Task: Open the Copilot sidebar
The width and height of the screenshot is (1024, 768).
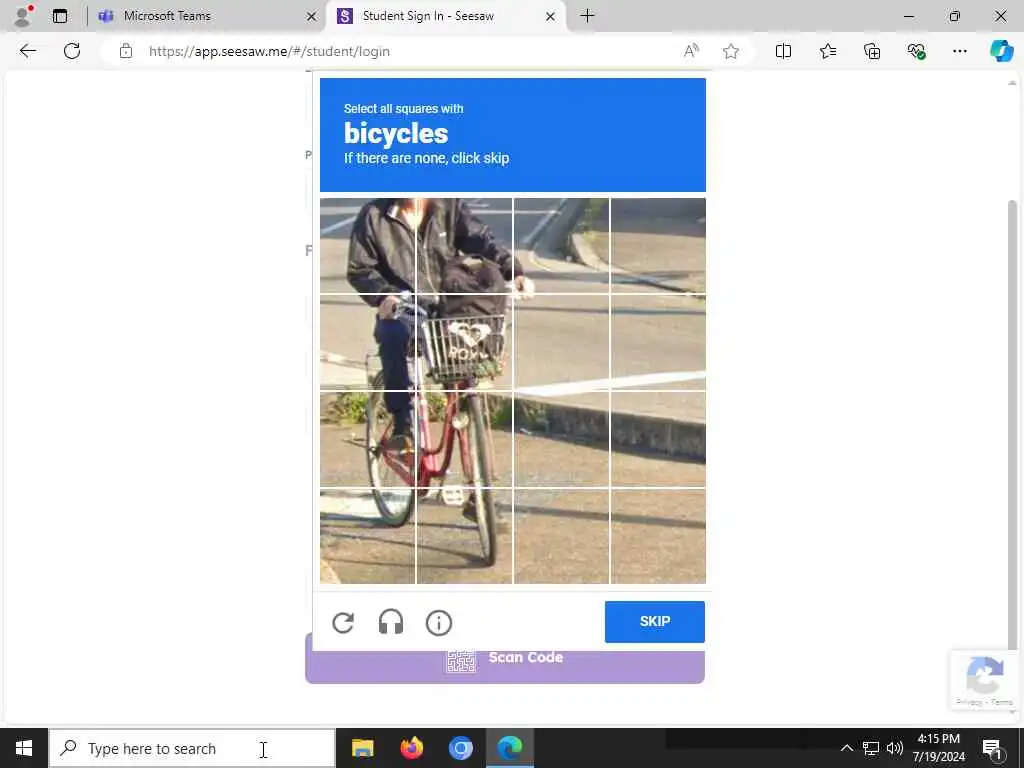Action: tap(1001, 51)
